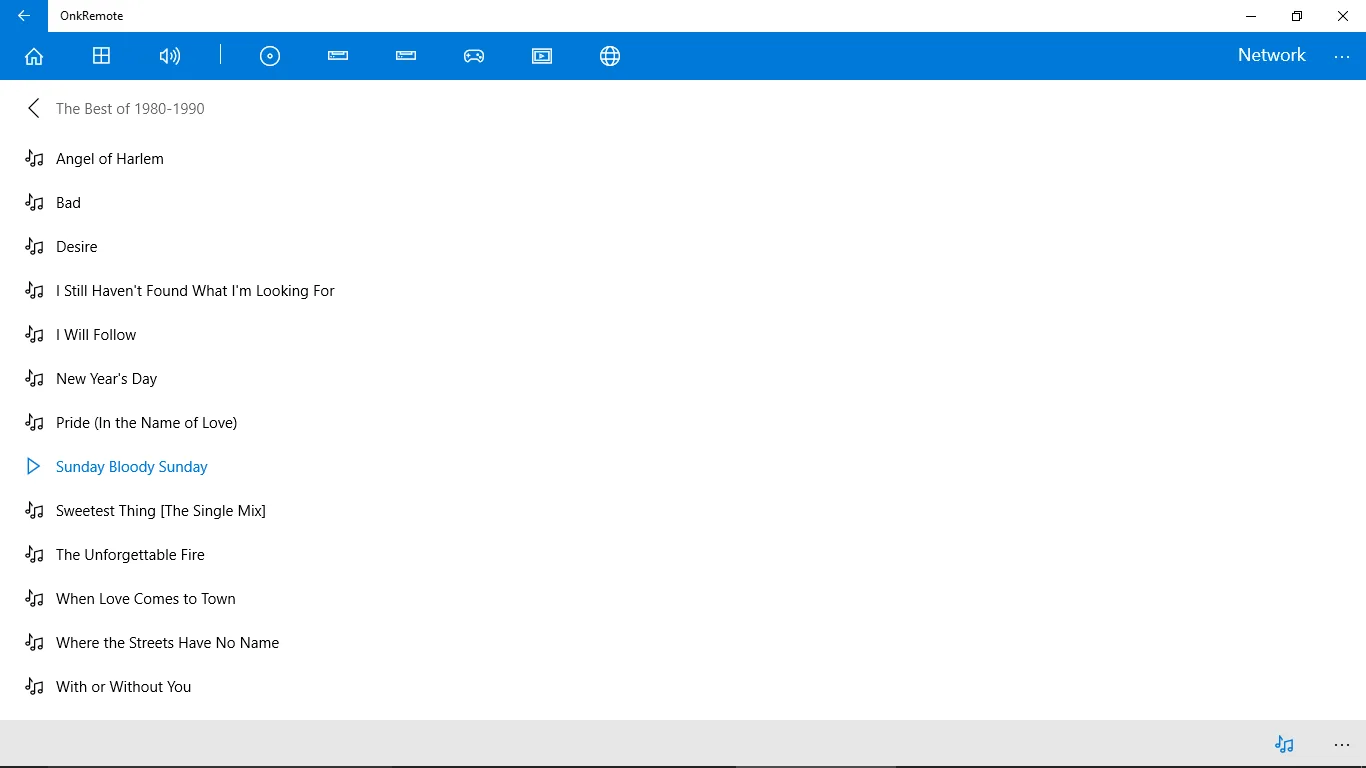This screenshot has width=1366, height=768.
Task: Select the song Bad
Action: pyautogui.click(x=68, y=203)
